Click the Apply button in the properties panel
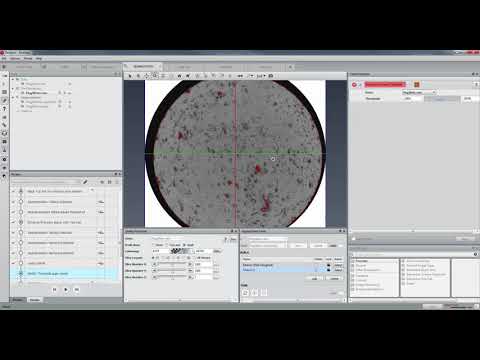This screenshot has width=480, height=360. [x=465, y=239]
